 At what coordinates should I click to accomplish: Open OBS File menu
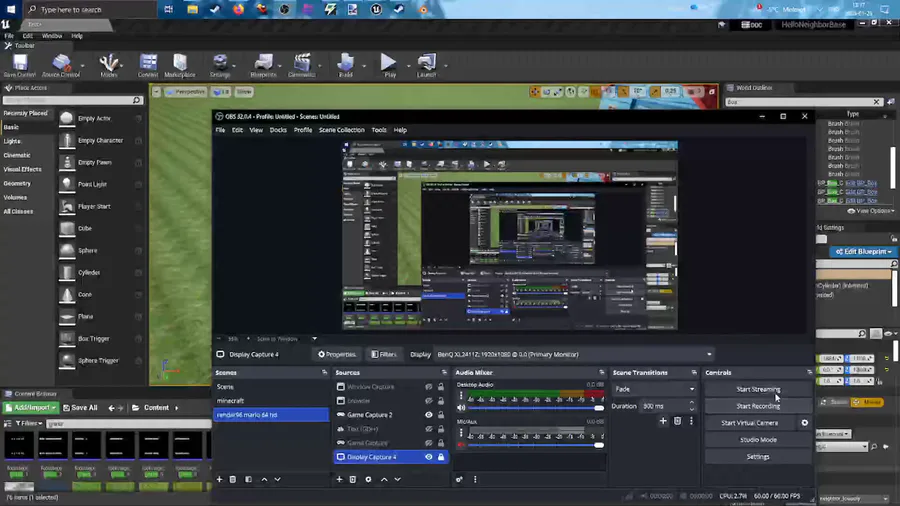click(x=220, y=130)
